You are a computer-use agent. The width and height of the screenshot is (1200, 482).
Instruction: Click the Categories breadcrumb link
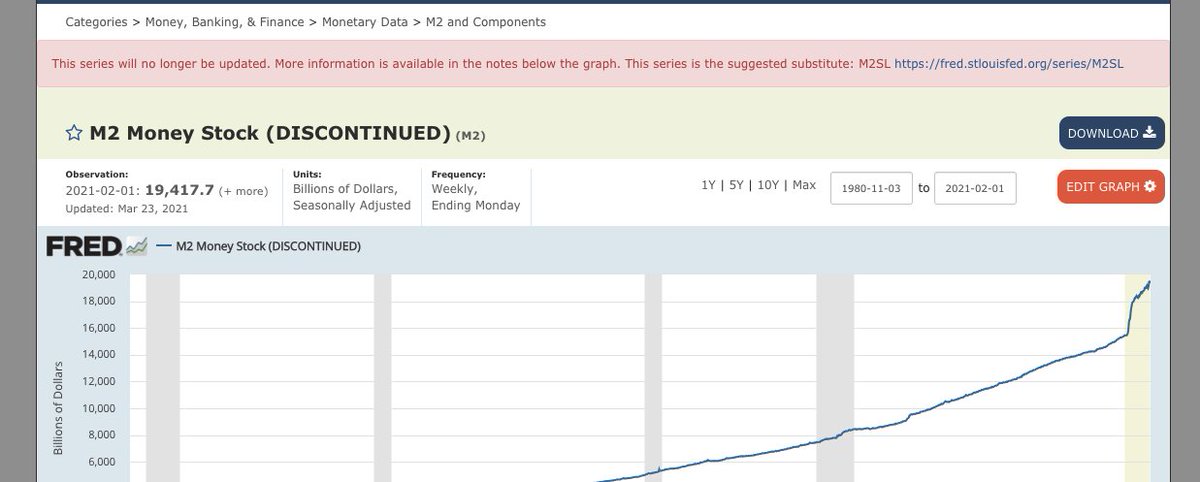(97, 22)
